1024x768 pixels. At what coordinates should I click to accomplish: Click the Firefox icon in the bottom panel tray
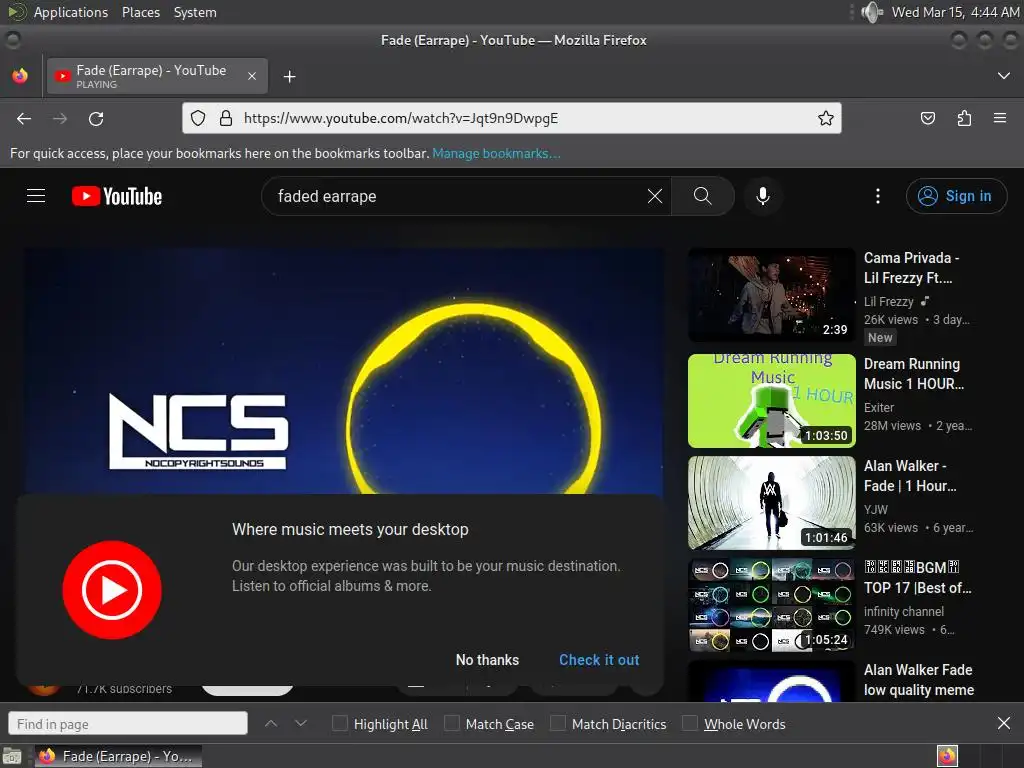(947, 756)
